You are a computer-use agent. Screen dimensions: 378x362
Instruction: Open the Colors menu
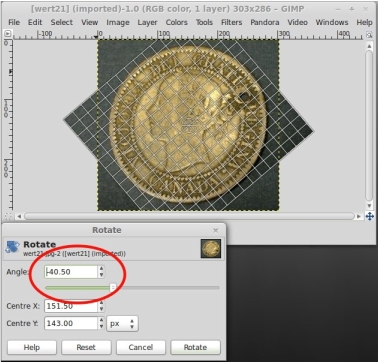pyautogui.click(x=176, y=22)
